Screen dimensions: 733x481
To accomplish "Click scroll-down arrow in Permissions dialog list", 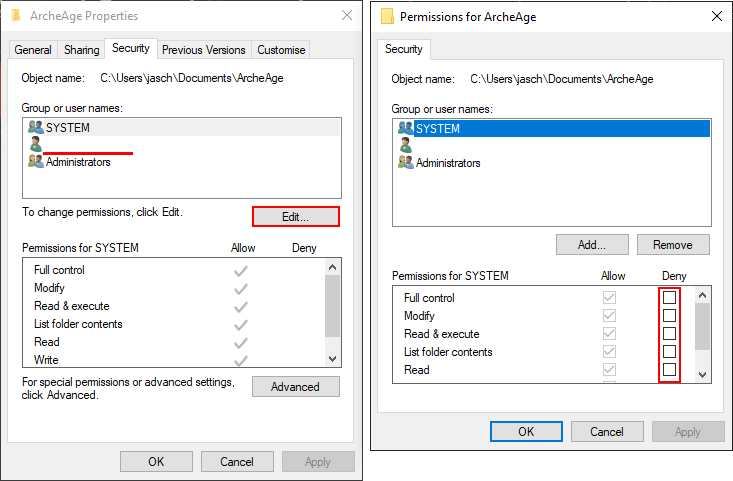I will [x=702, y=374].
